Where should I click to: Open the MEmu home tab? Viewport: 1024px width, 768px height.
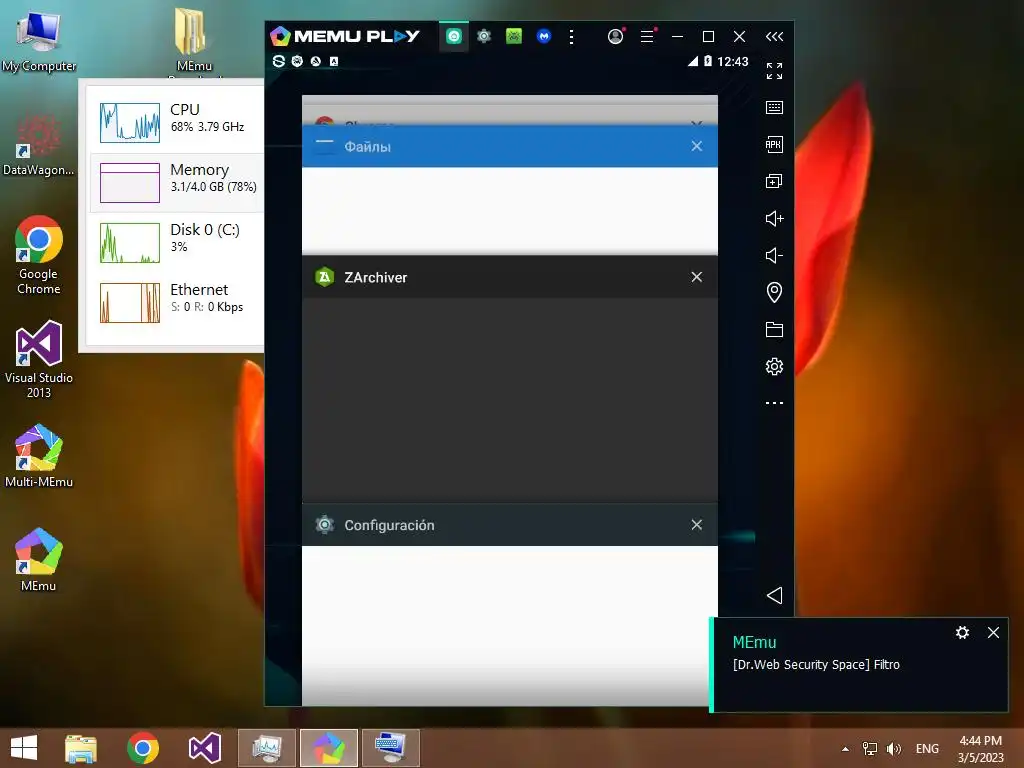[x=454, y=37]
